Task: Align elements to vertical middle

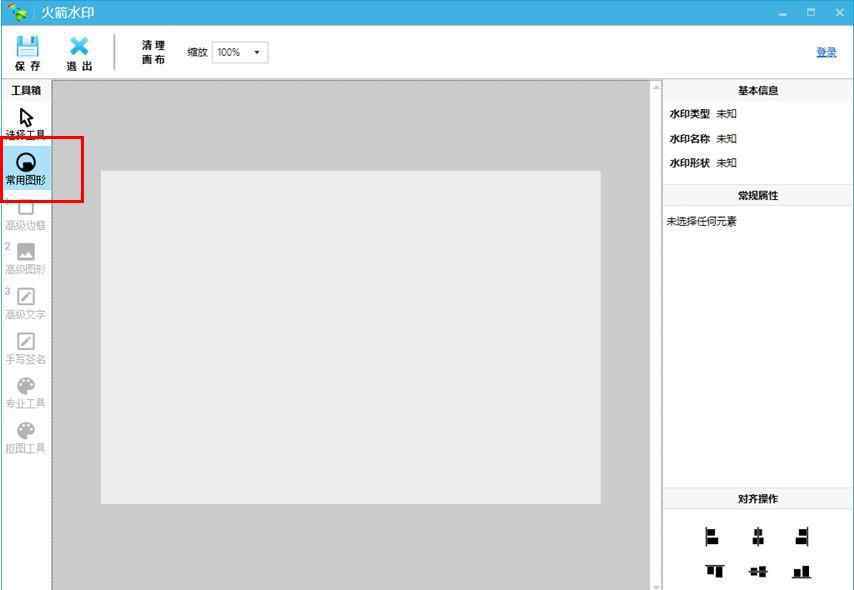Action: click(x=758, y=571)
